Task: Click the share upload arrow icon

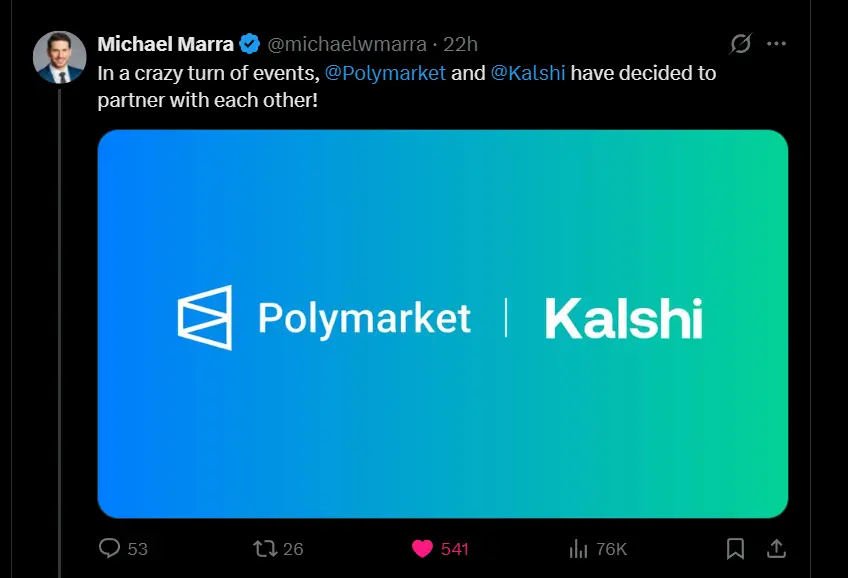Action: tap(776, 548)
